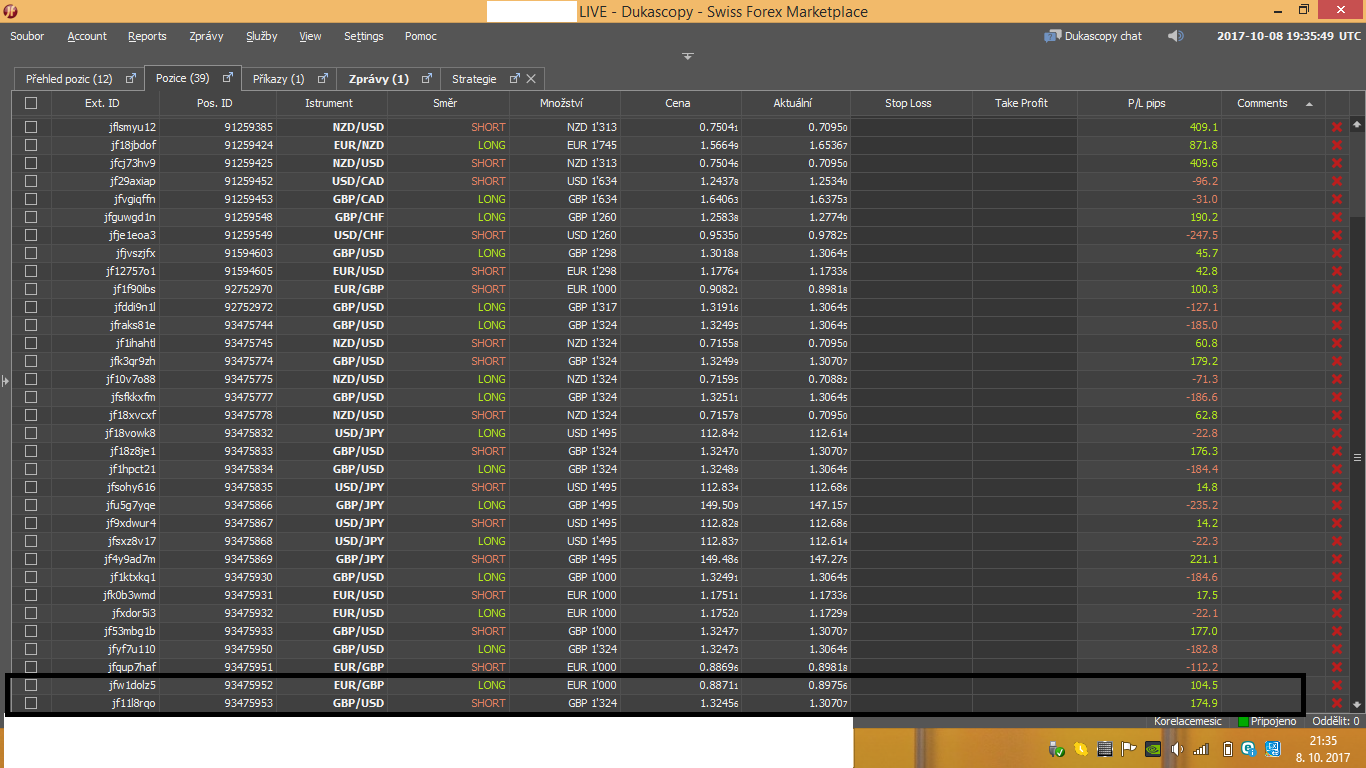Click the Připojeno connection status indicator
Screen dimensions: 1366x768
(x=1267, y=721)
